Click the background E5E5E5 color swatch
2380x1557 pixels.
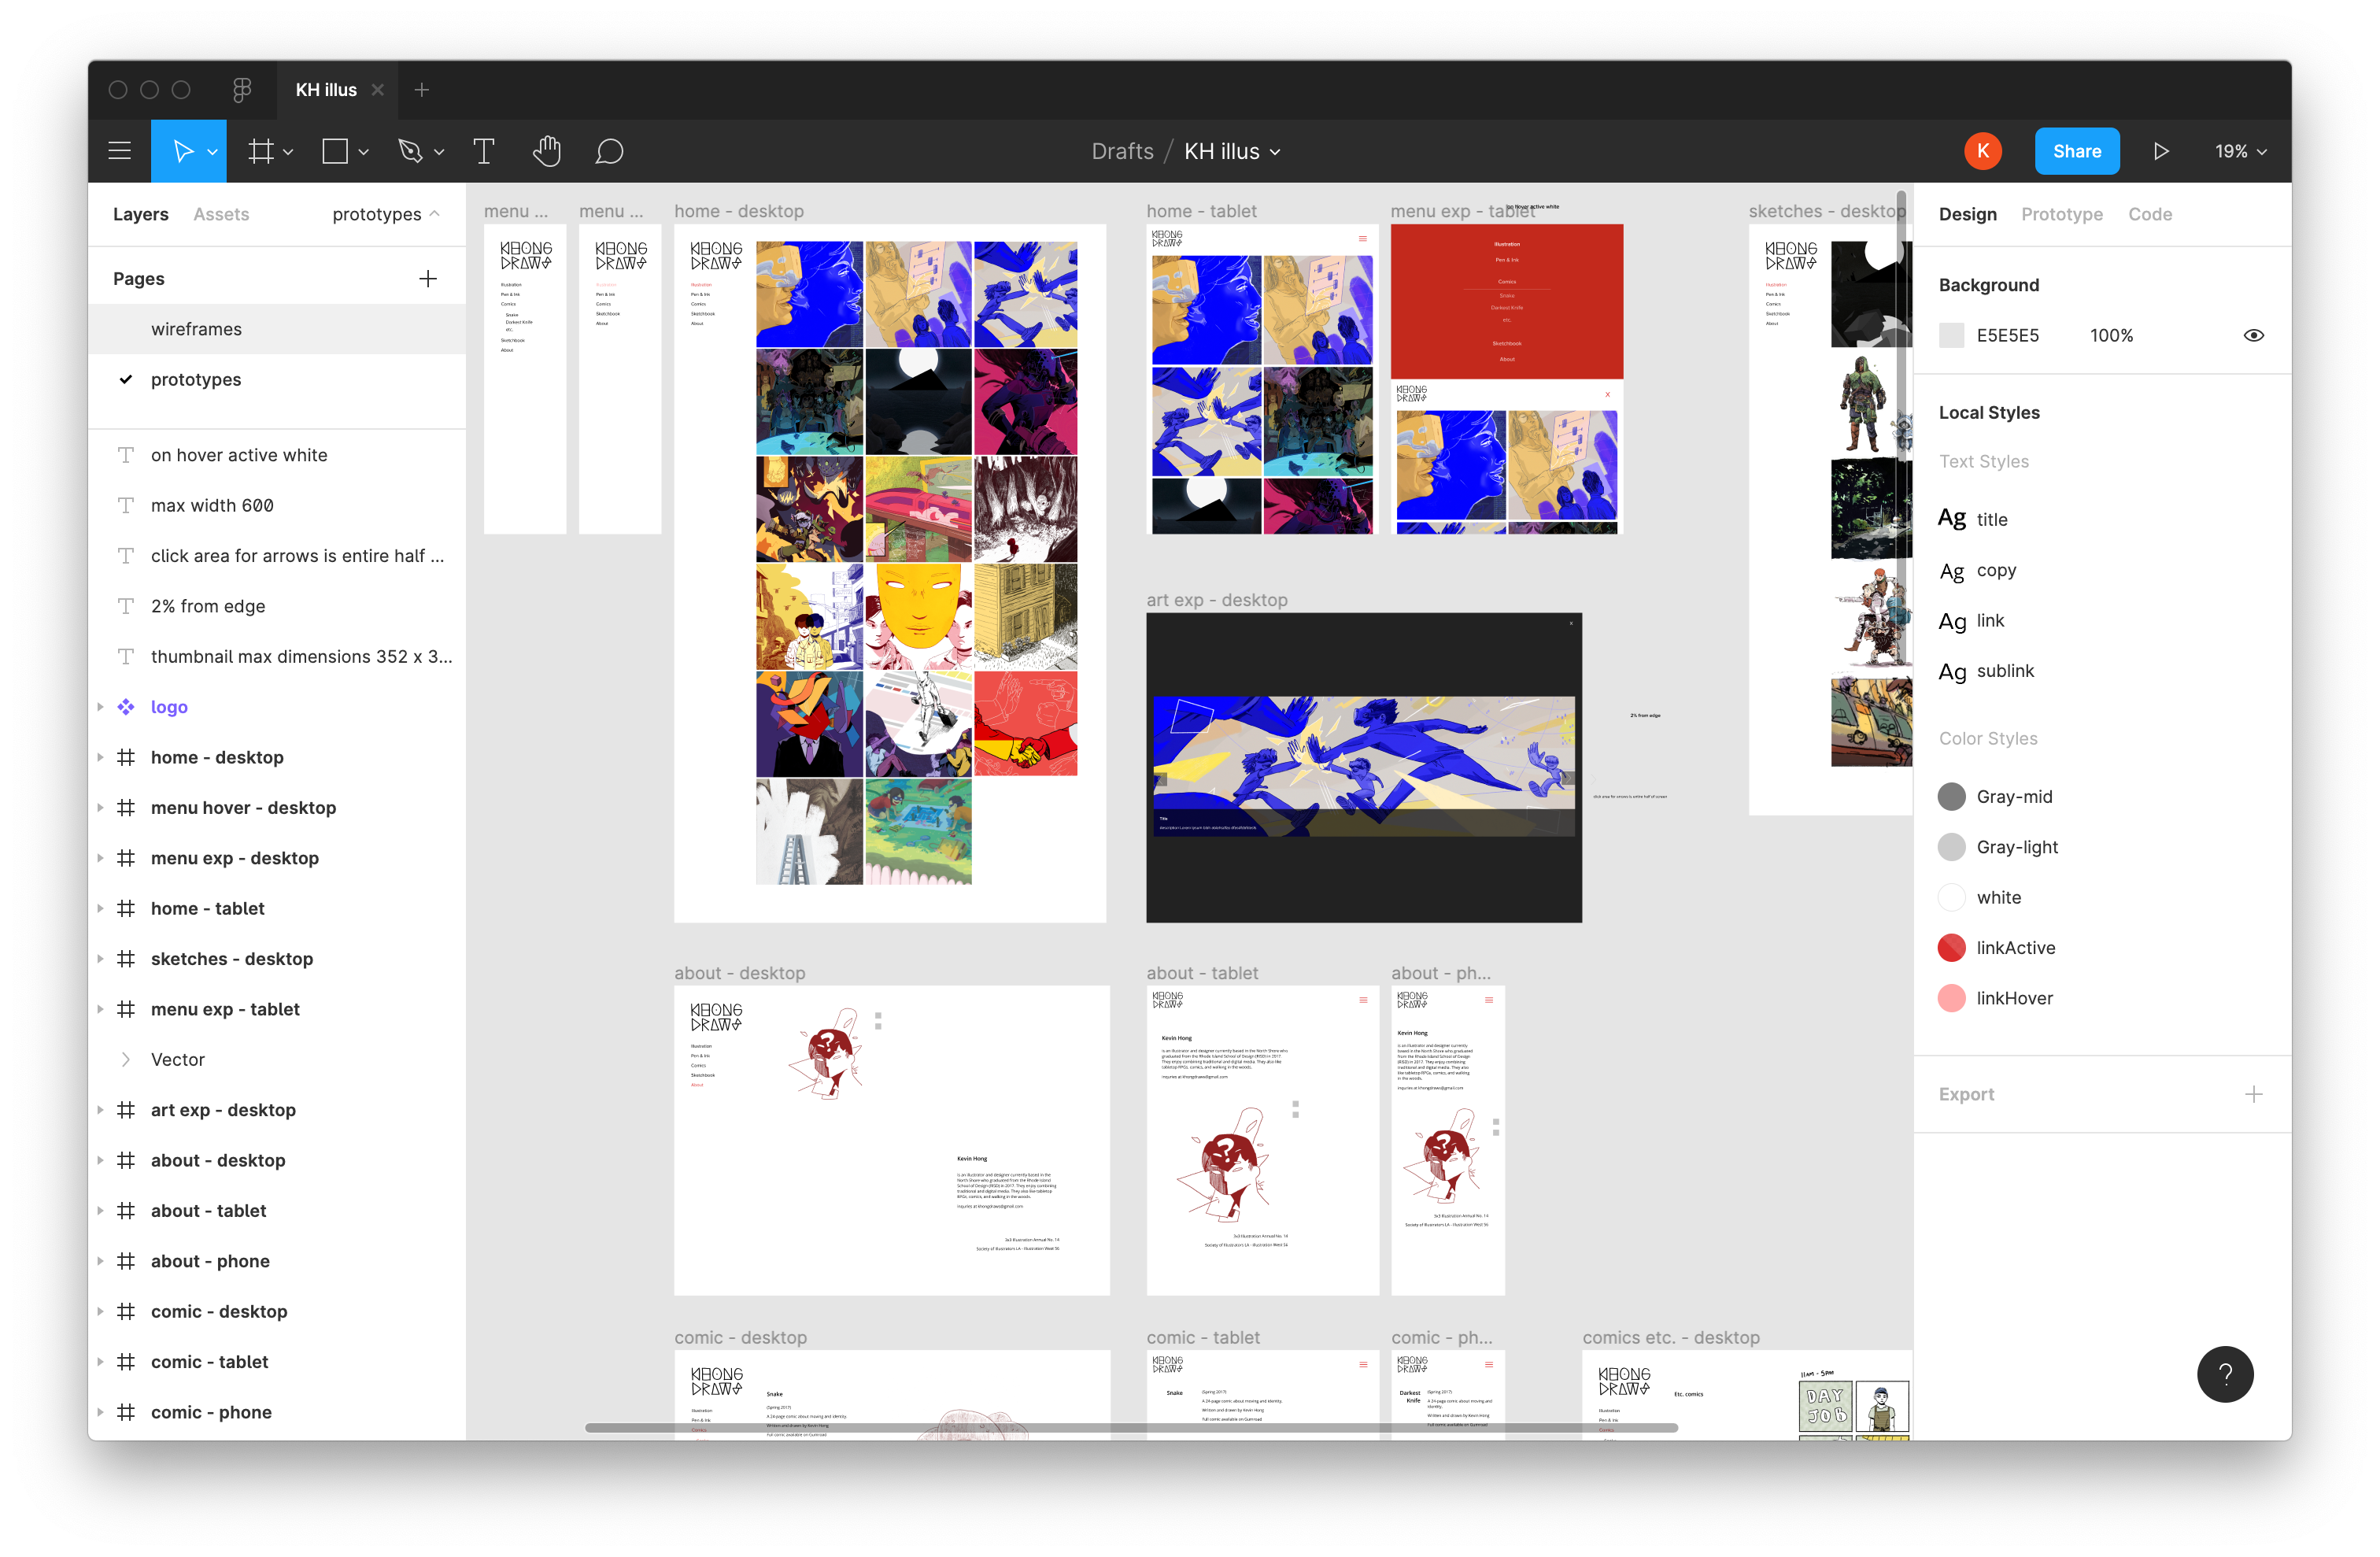[1951, 335]
